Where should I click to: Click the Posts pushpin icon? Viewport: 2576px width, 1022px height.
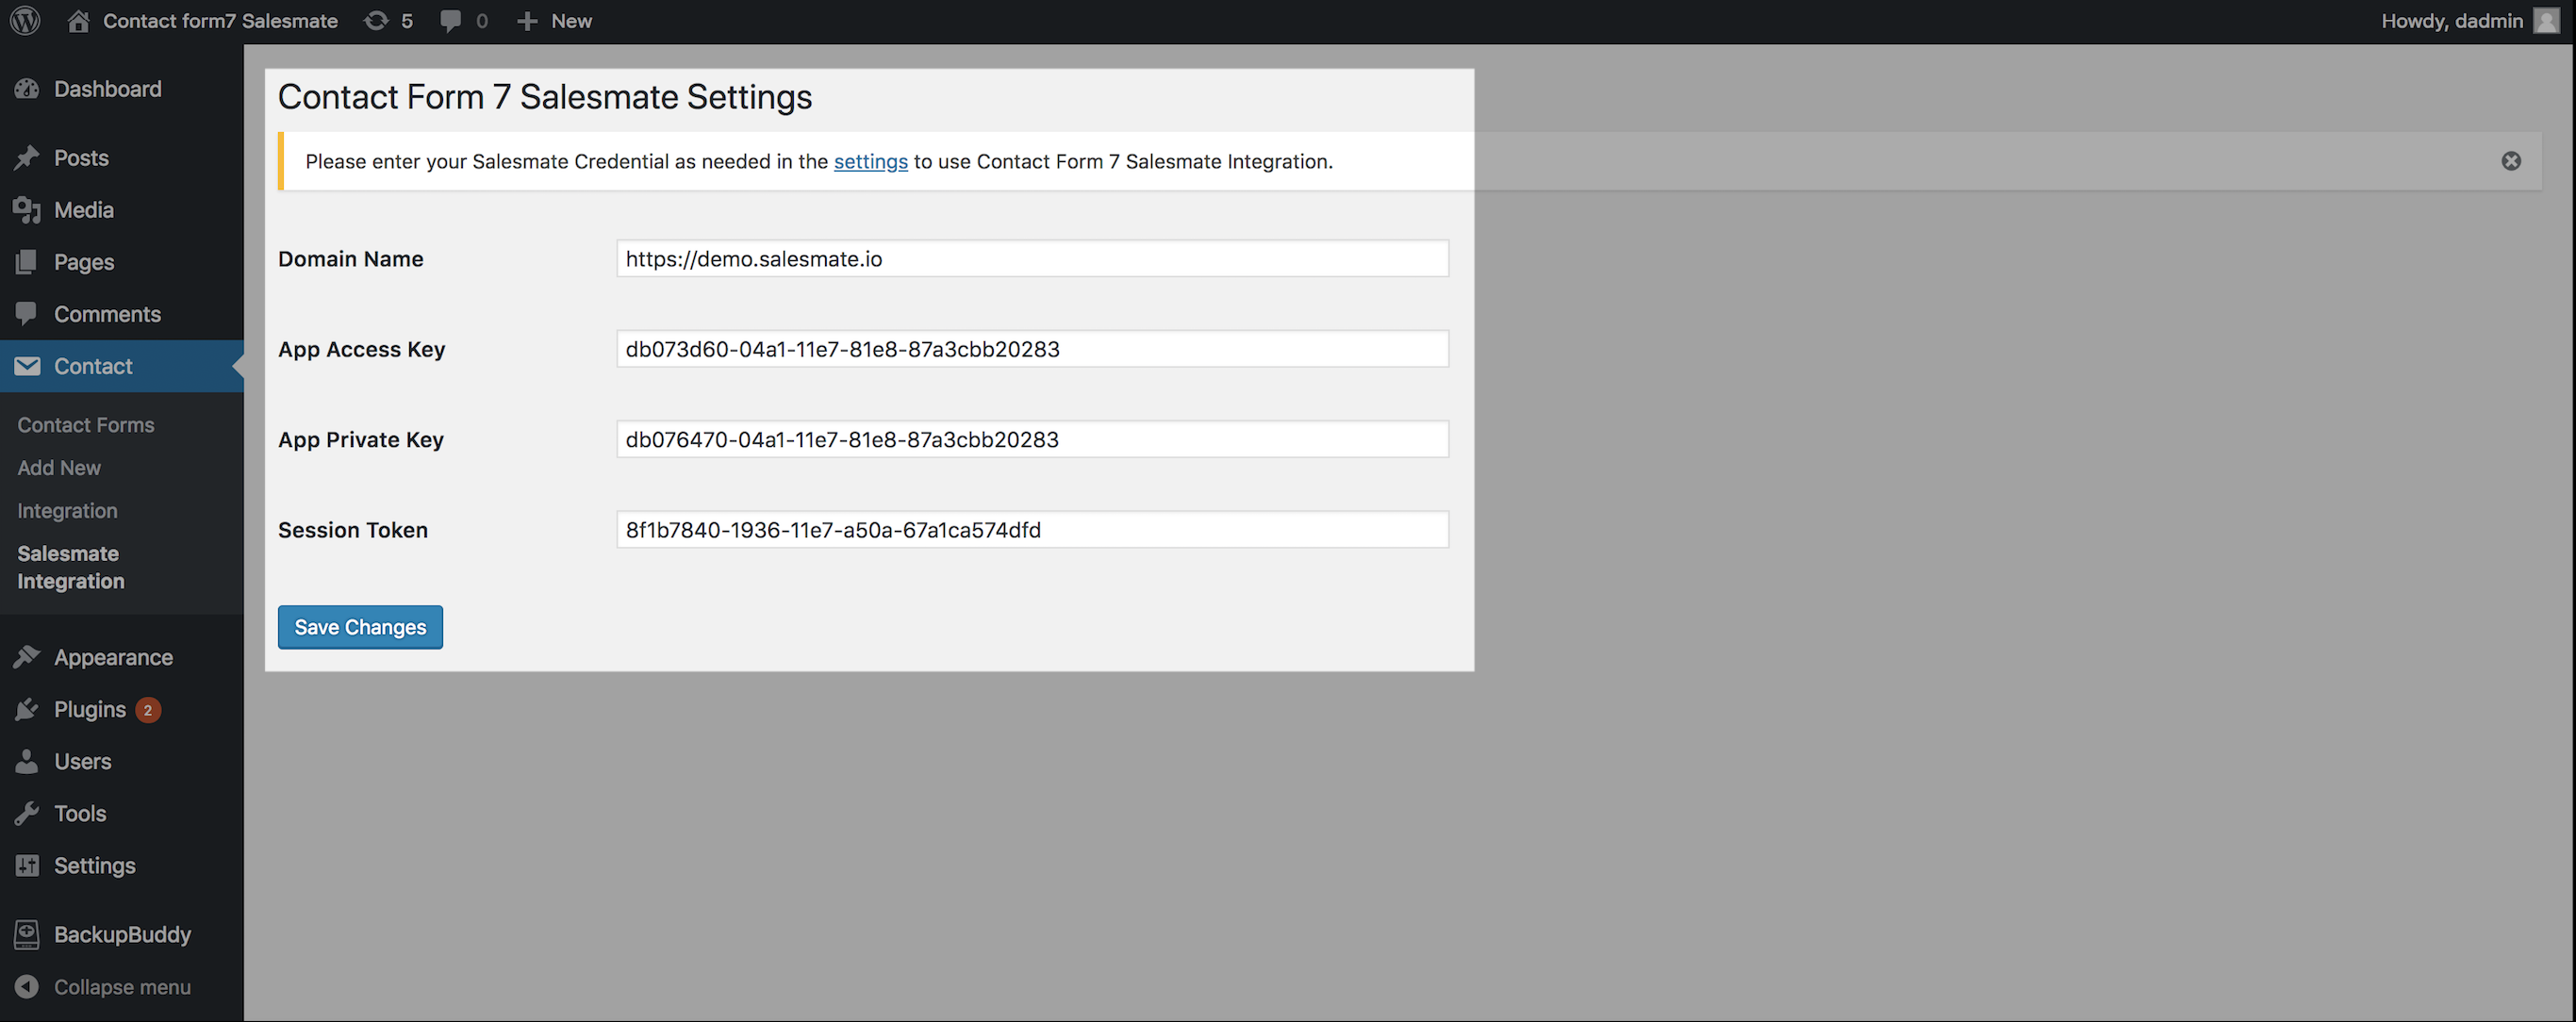point(27,158)
